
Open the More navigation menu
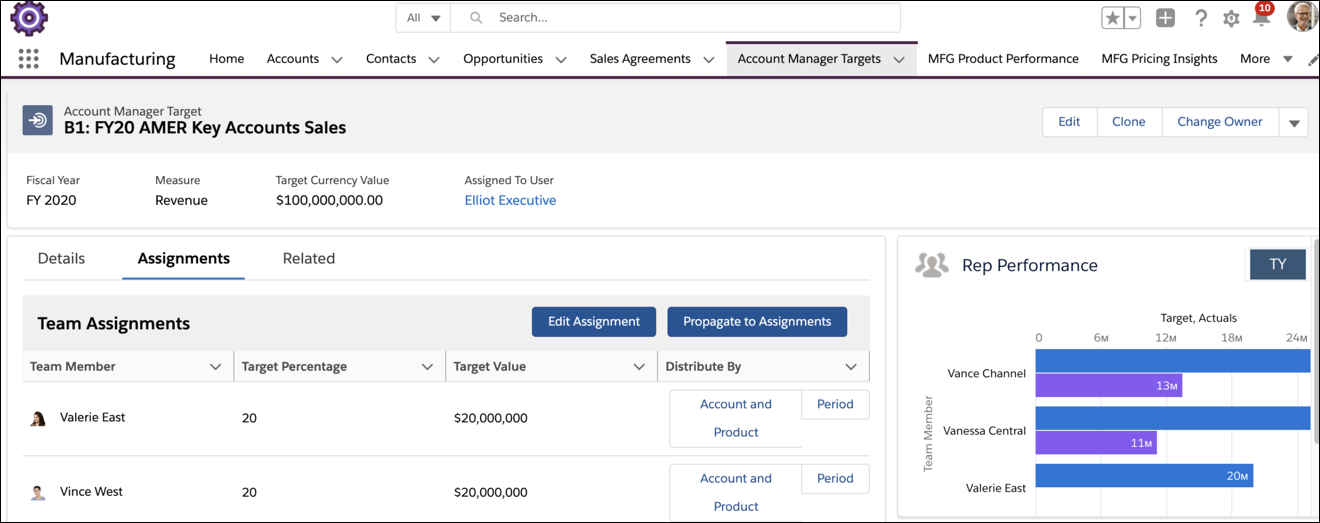pyautogui.click(x=1266, y=59)
